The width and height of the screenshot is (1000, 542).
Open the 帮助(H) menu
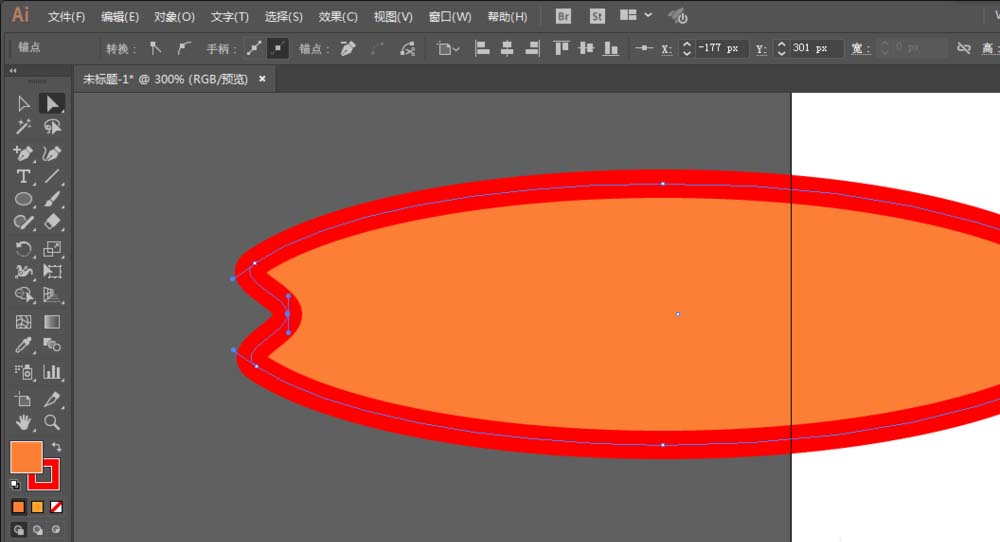pos(508,17)
